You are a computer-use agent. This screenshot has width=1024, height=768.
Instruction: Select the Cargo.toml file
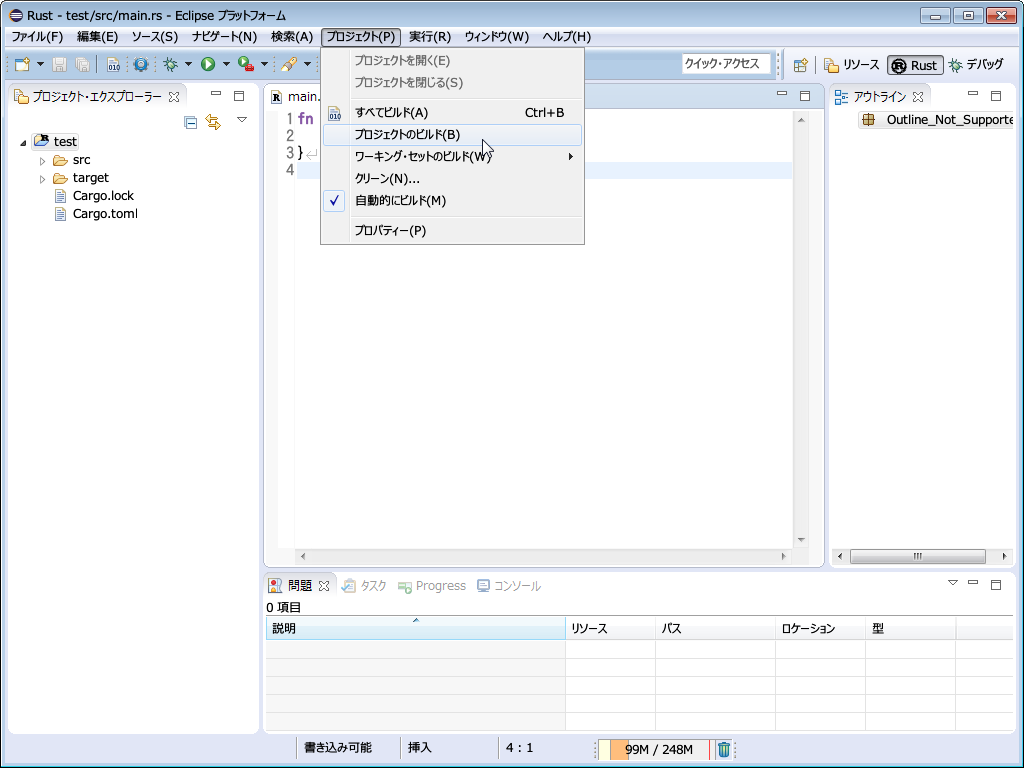[x=96, y=214]
